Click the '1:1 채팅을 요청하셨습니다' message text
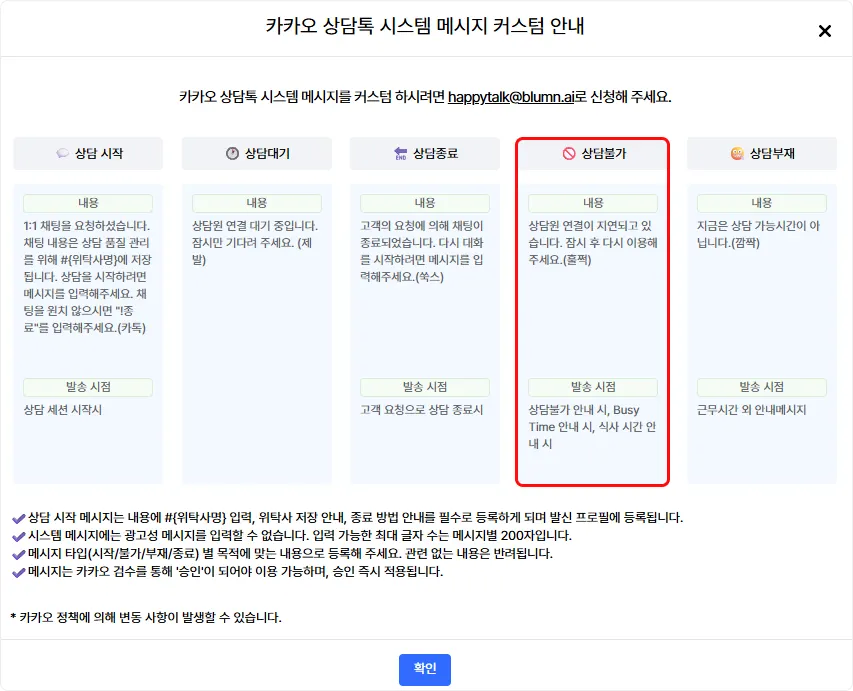This screenshot has height=691, width=853. pos(88,276)
